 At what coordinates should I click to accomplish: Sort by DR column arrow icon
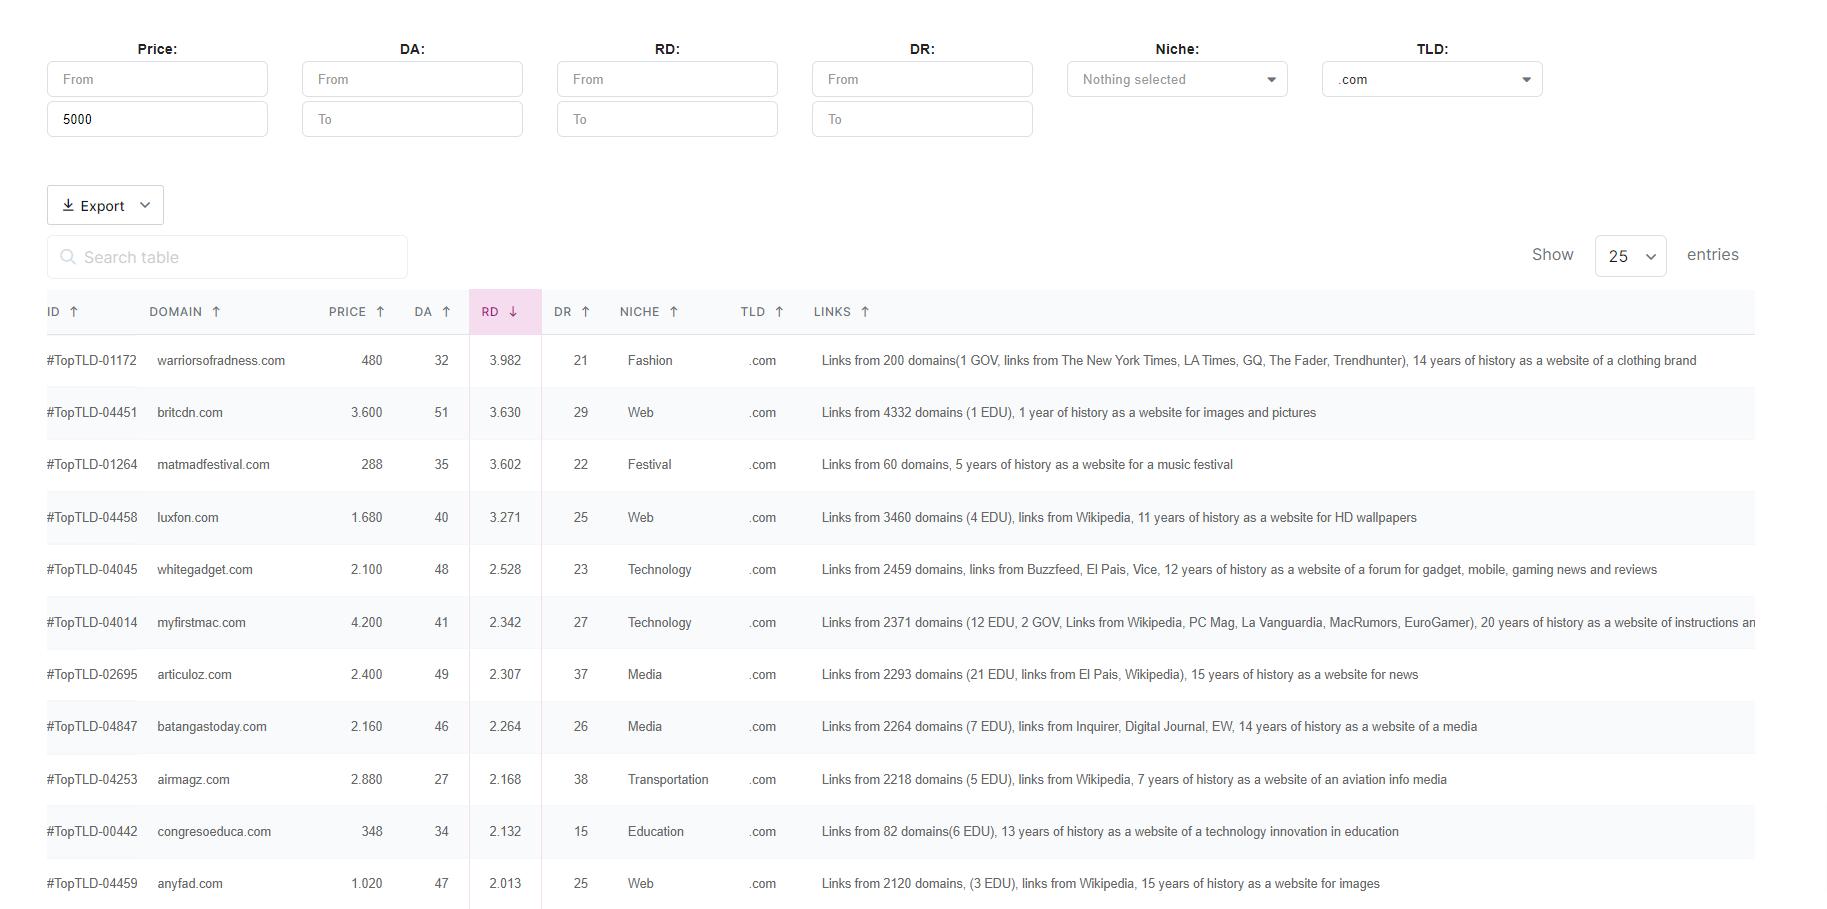[586, 312]
